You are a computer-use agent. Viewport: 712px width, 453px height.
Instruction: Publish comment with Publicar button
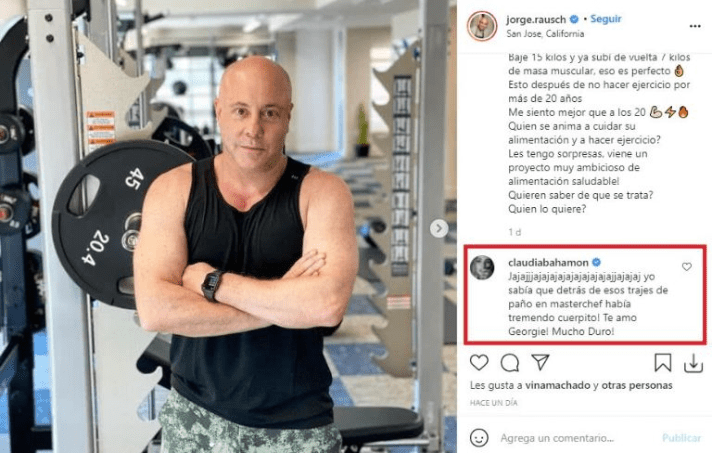pyautogui.click(x=682, y=438)
